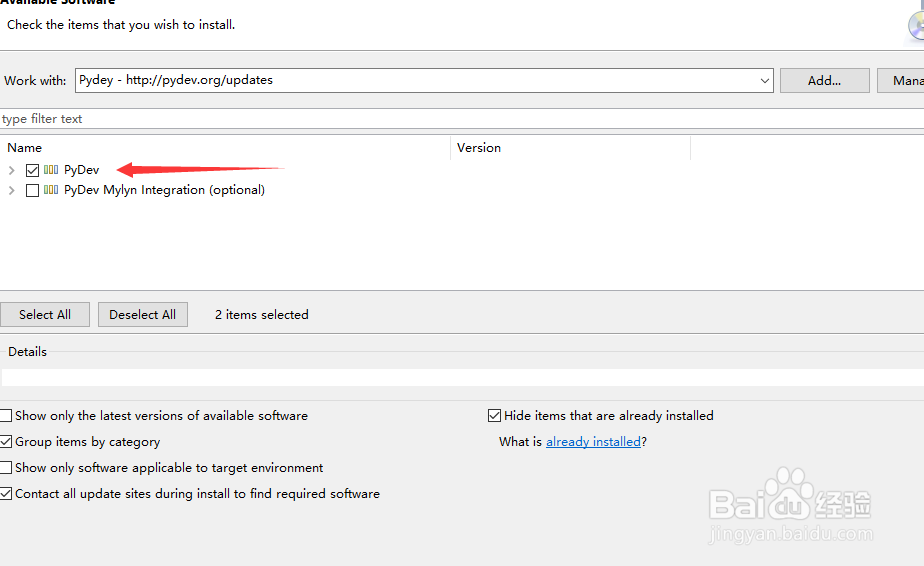Image resolution: width=924 pixels, height=566 pixels.
Task: Open the already installed link
Action: [x=593, y=442]
